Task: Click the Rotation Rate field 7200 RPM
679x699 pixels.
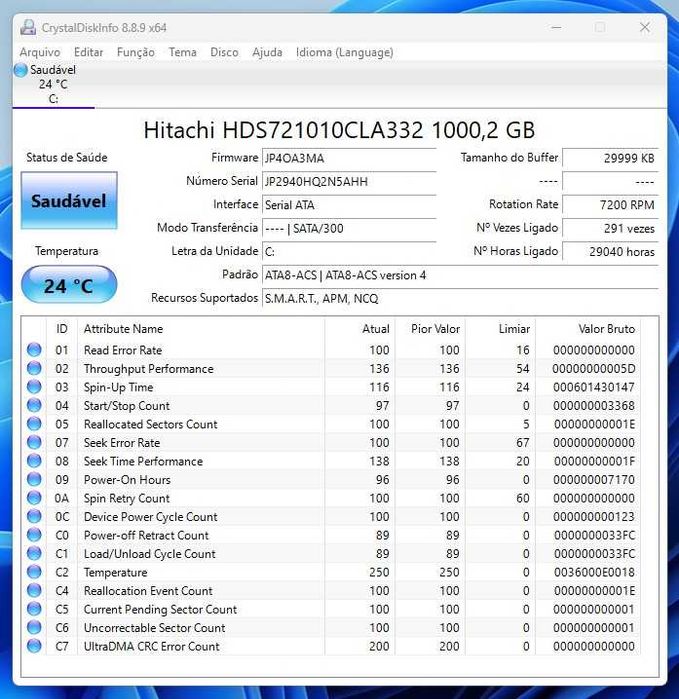Action: (610, 205)
